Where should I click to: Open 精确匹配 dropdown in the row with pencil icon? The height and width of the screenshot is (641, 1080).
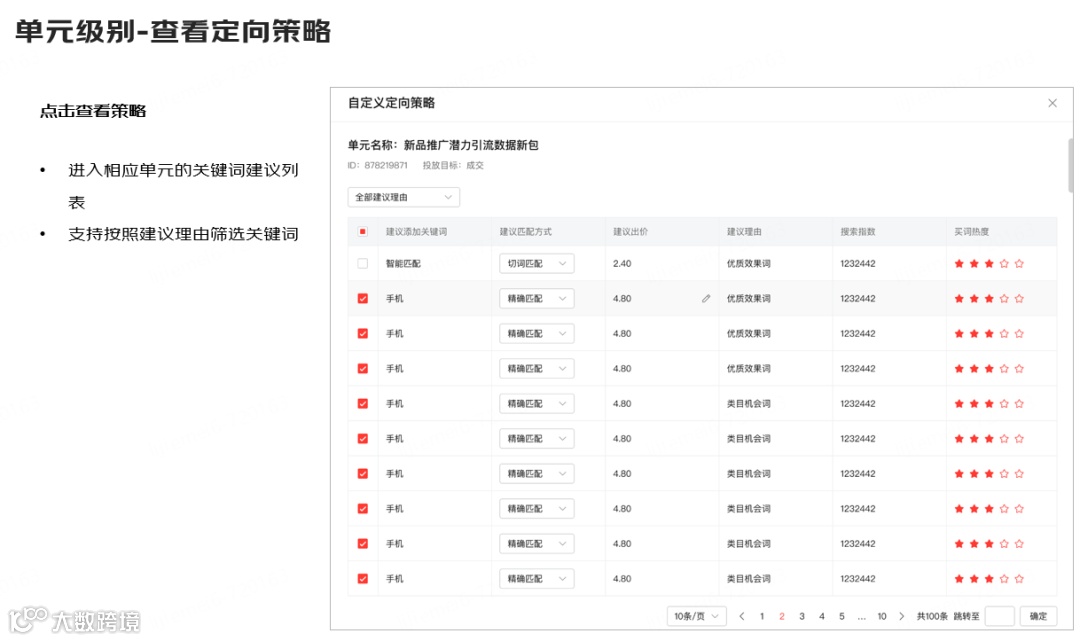click(x=537, y=298)
